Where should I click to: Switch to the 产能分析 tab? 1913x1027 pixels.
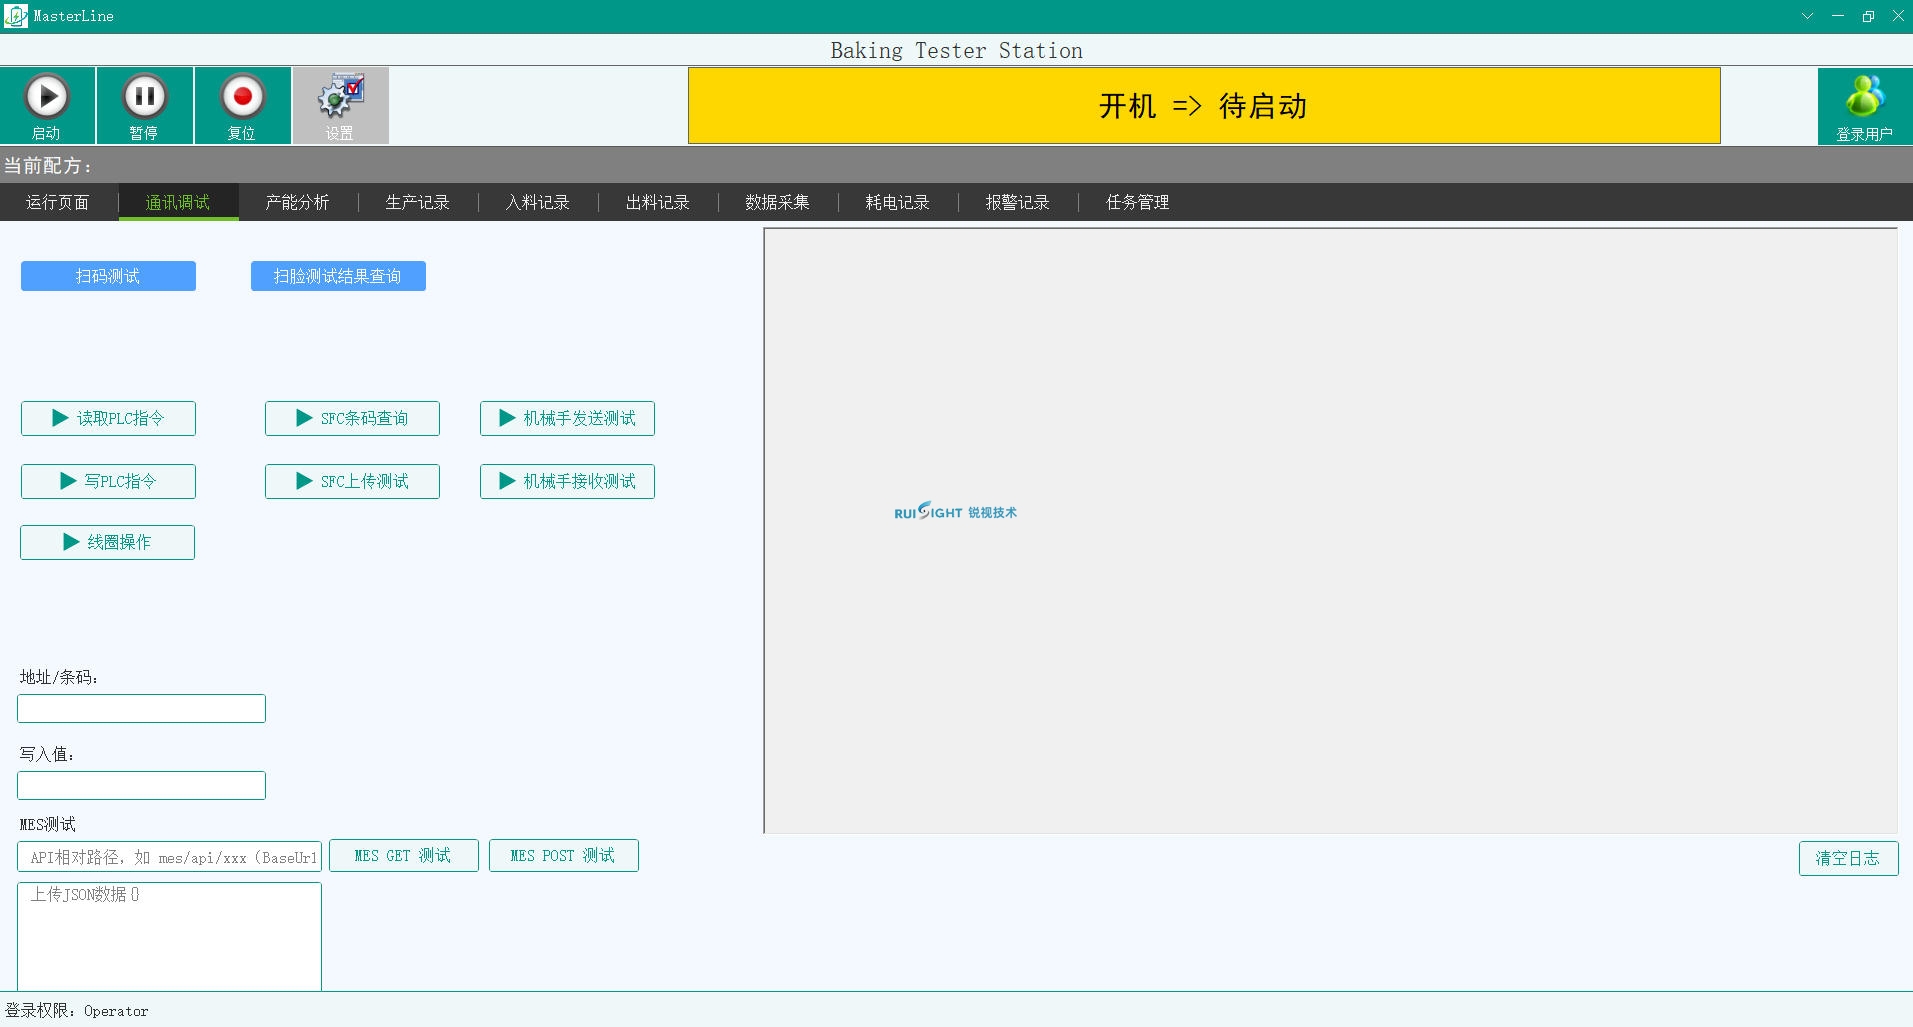click(298, 202)
